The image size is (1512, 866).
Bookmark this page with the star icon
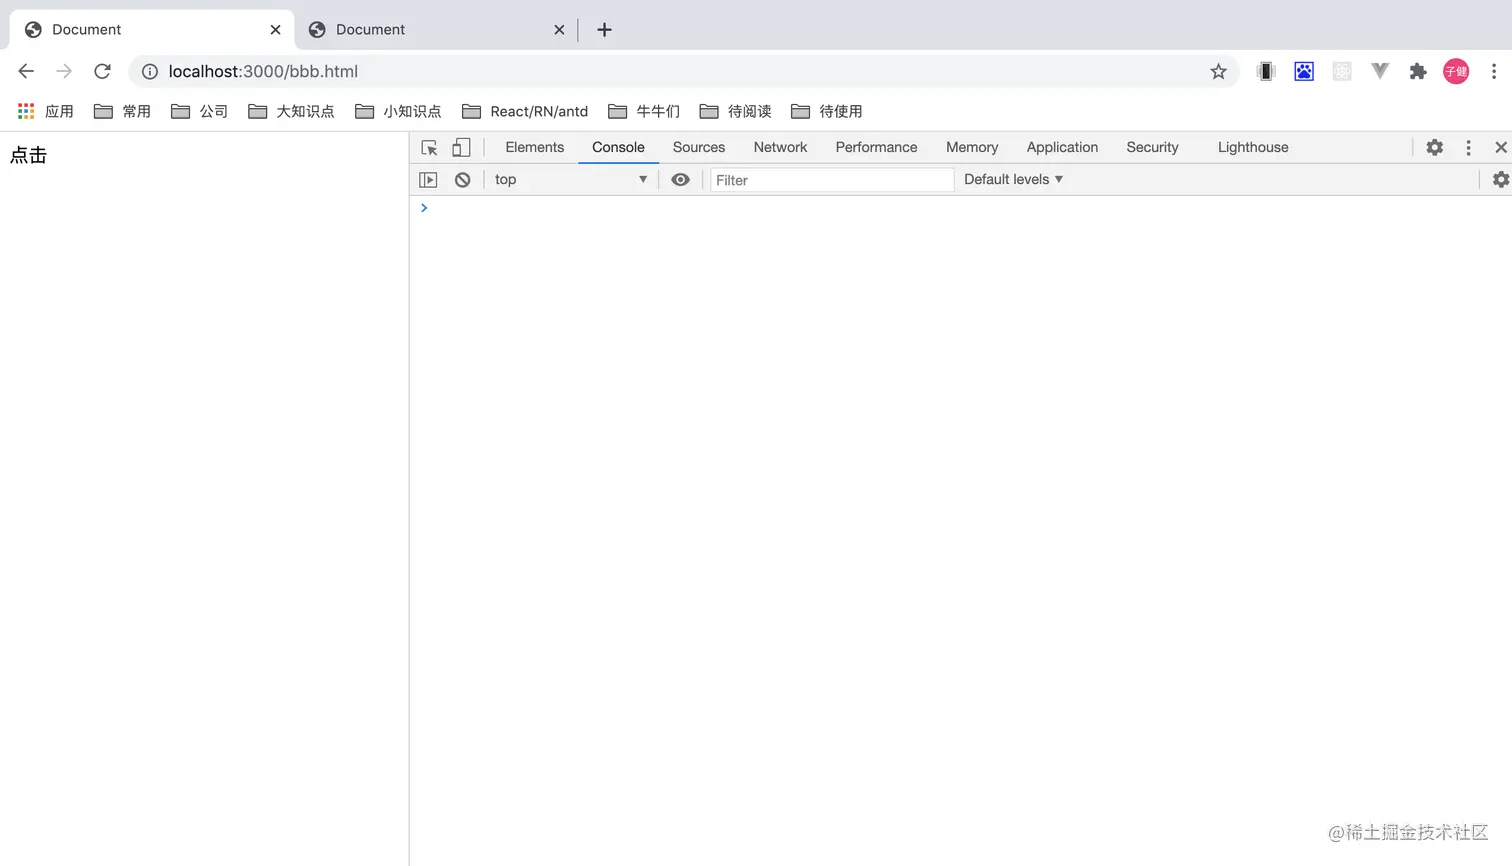1218,71
